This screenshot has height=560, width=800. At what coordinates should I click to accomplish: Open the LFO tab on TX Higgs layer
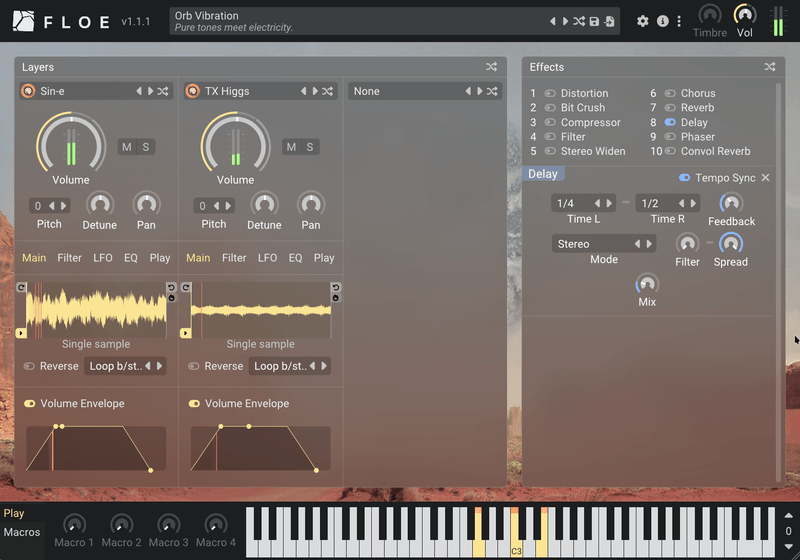pos(267,258)
